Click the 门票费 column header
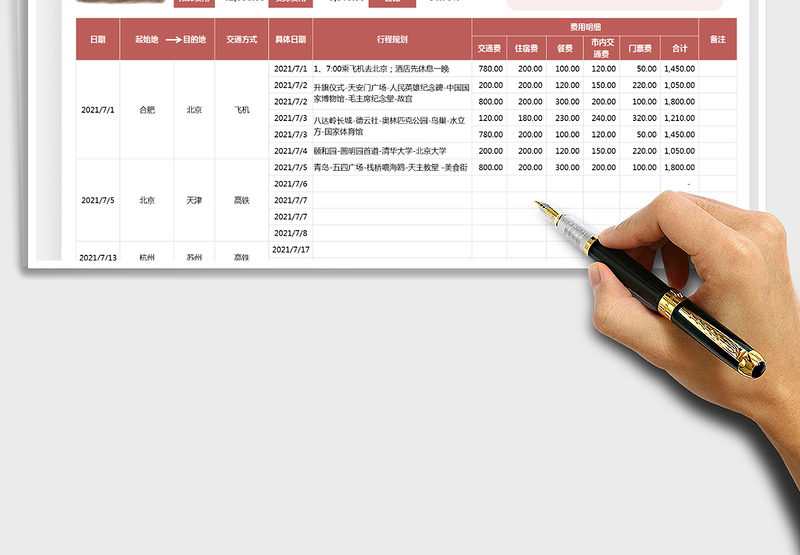The height and width of the screenshot is (555, 800). [x=639, y=48]
